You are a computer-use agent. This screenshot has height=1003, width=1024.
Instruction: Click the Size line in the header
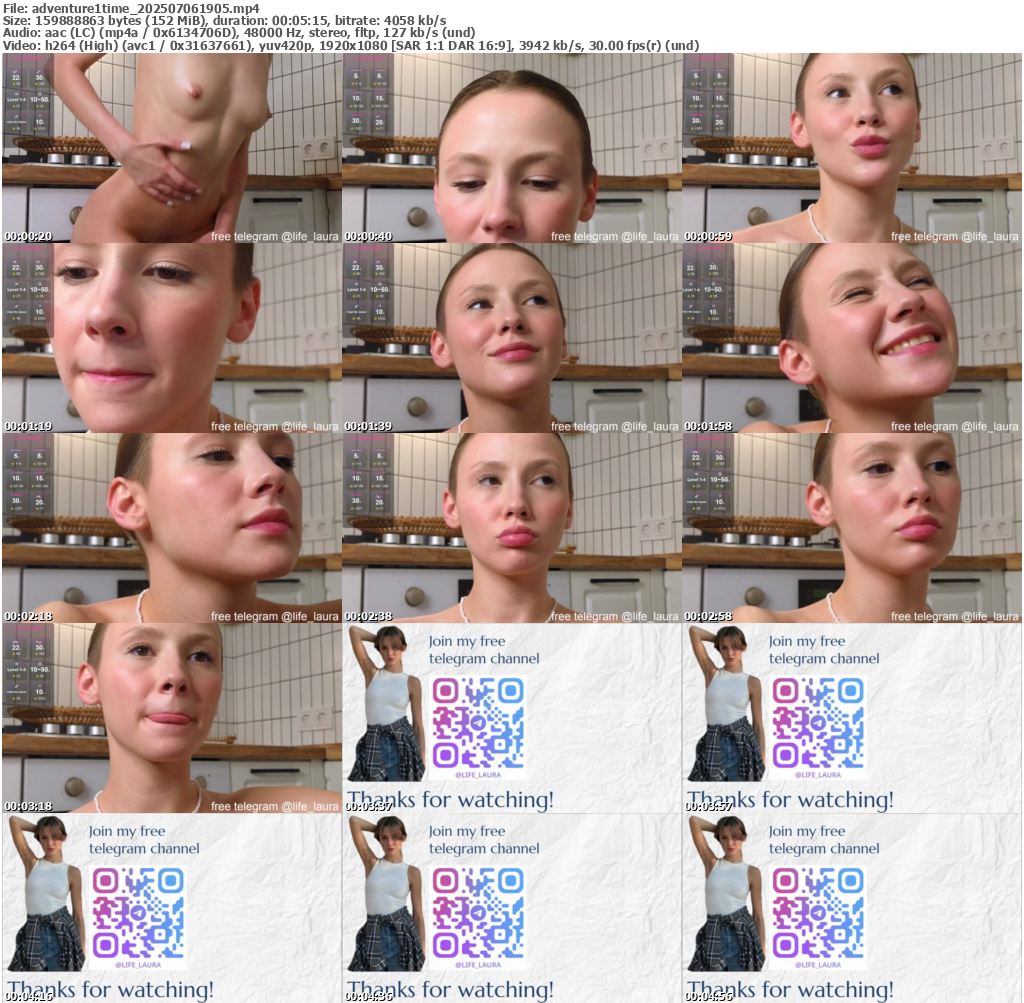224,21
